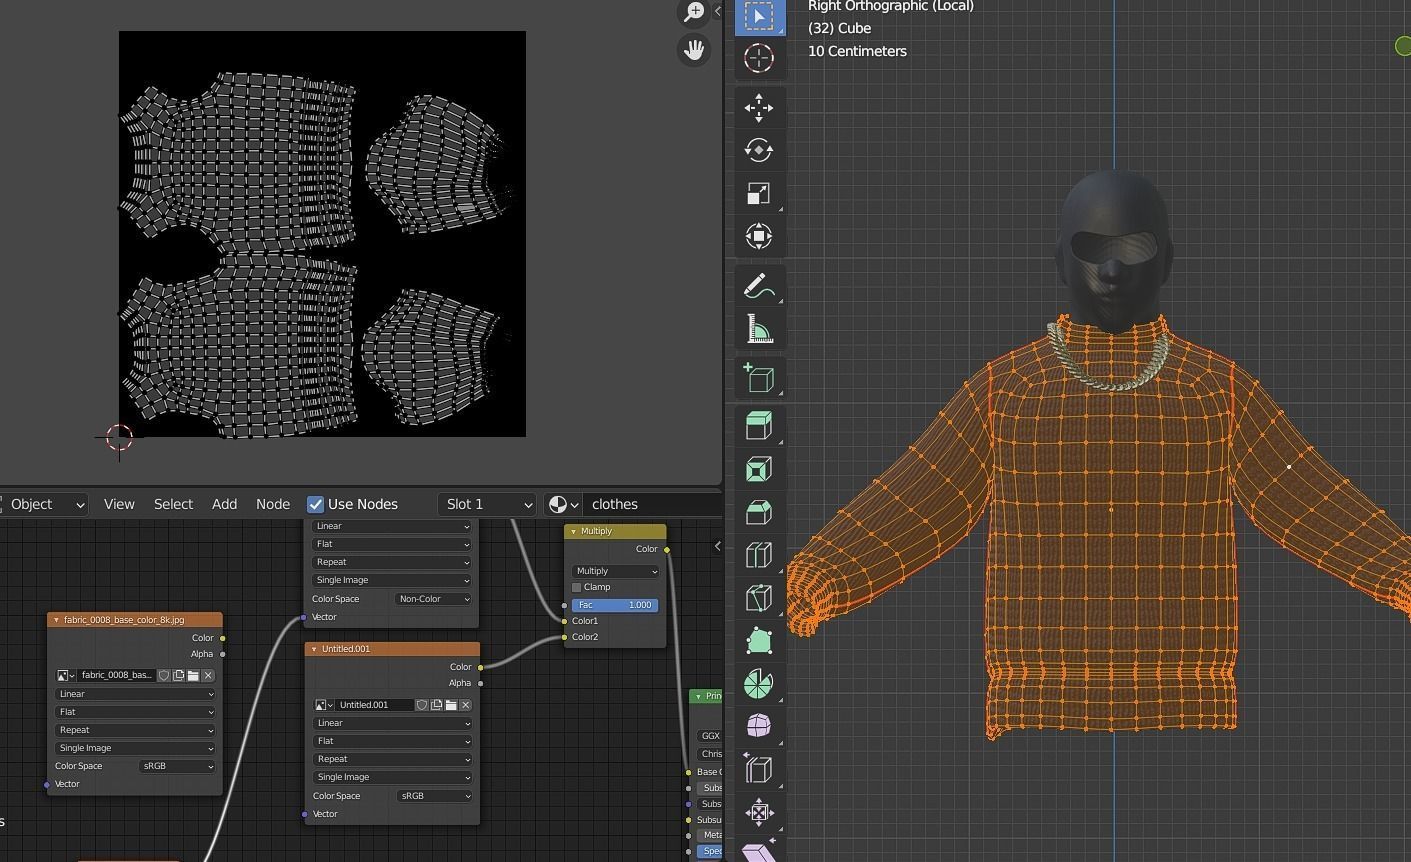Select the Bevel tool

click(x=759, y=513)
